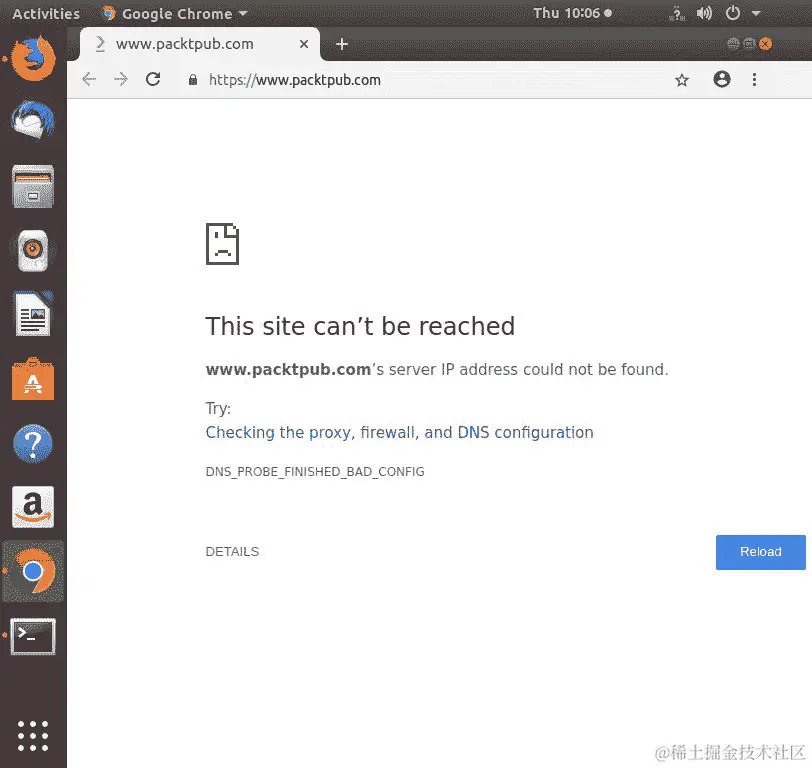
Task: Go forward using the forward arrow
Action: (x=121, y=79)
